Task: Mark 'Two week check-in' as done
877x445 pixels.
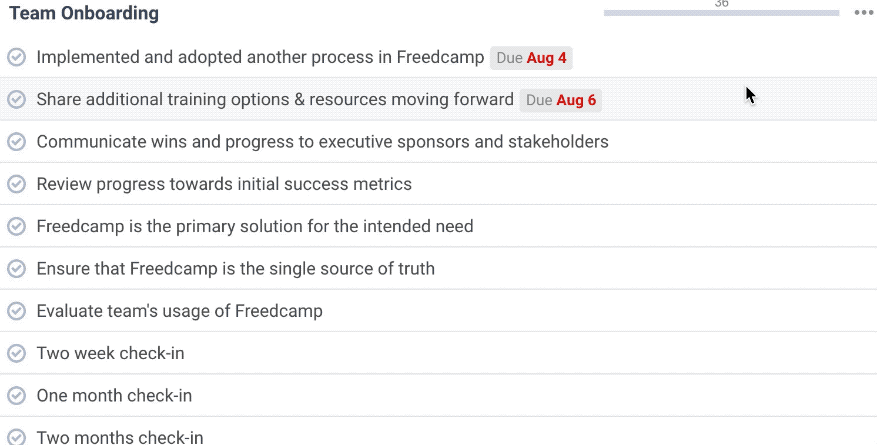Action: [x=16, y=353]
